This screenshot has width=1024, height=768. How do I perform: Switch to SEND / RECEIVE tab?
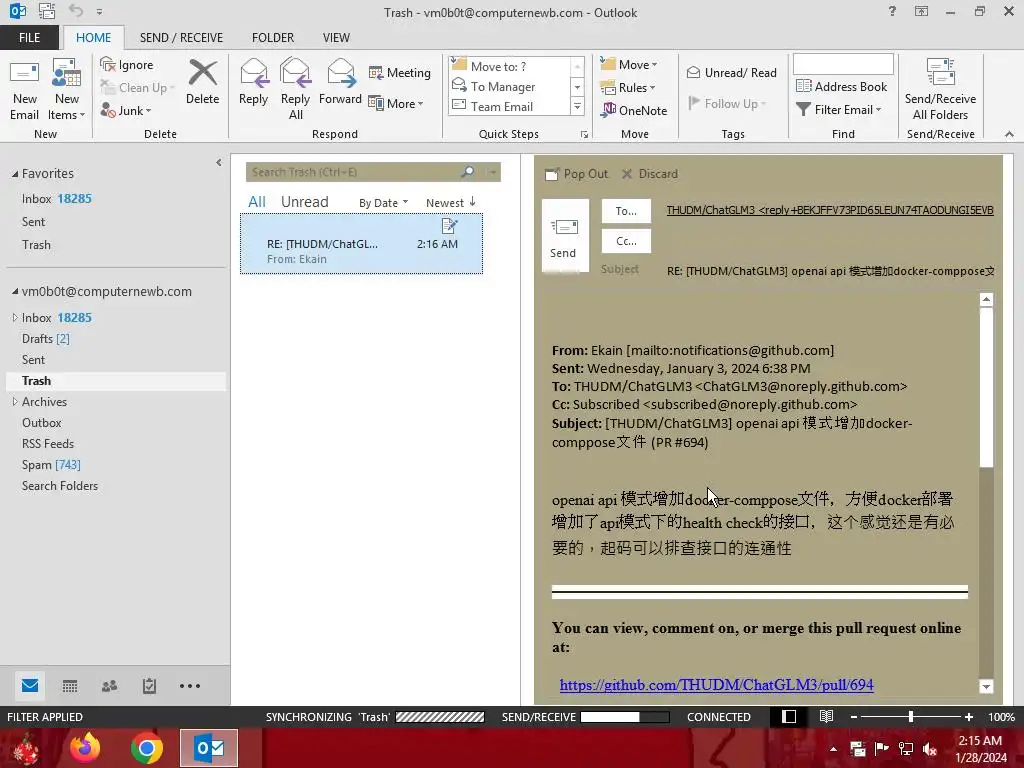pyautogui.click(x=181, y=38)
